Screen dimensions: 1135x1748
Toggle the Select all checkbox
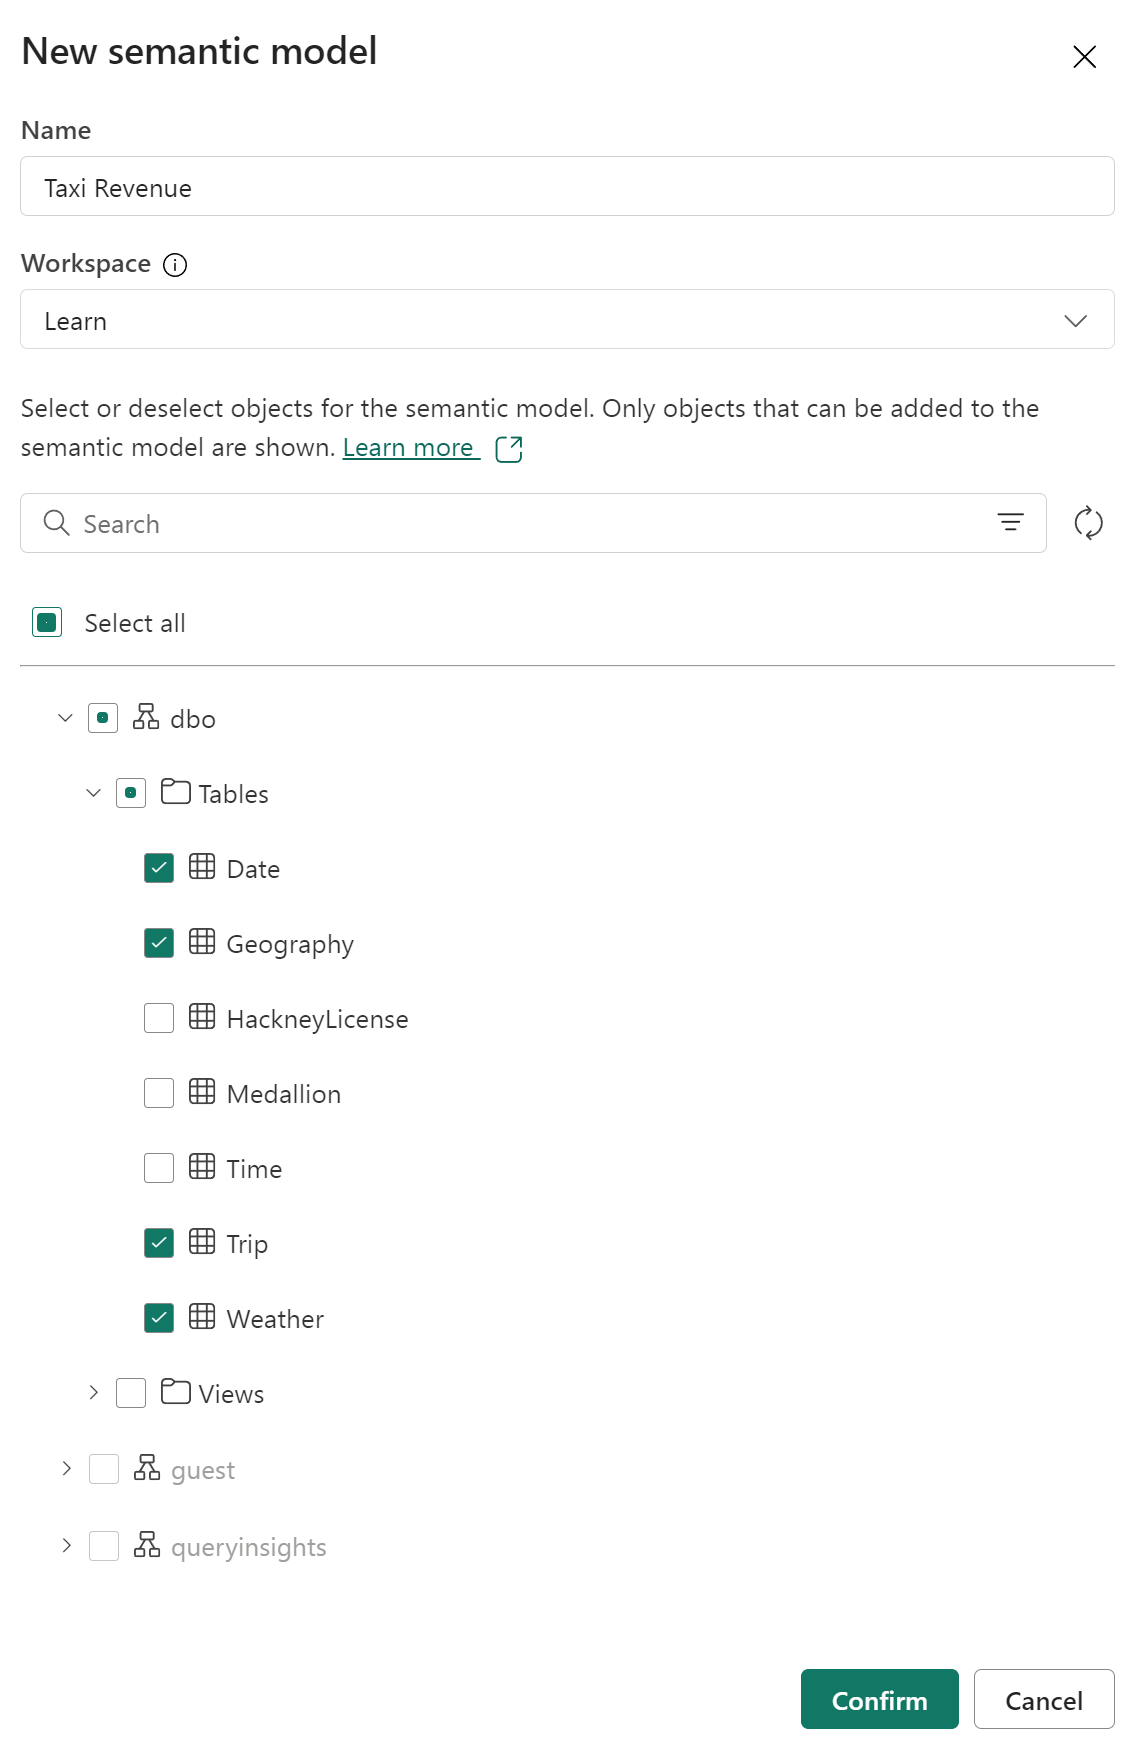[47, 622]
